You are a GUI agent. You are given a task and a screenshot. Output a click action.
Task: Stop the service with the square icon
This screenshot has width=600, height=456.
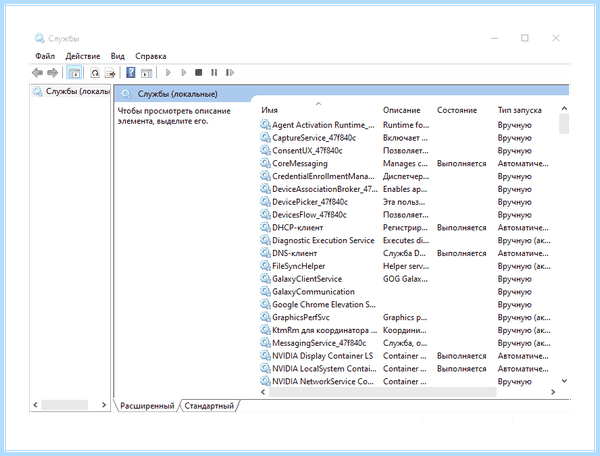click(x=199, y=72)
